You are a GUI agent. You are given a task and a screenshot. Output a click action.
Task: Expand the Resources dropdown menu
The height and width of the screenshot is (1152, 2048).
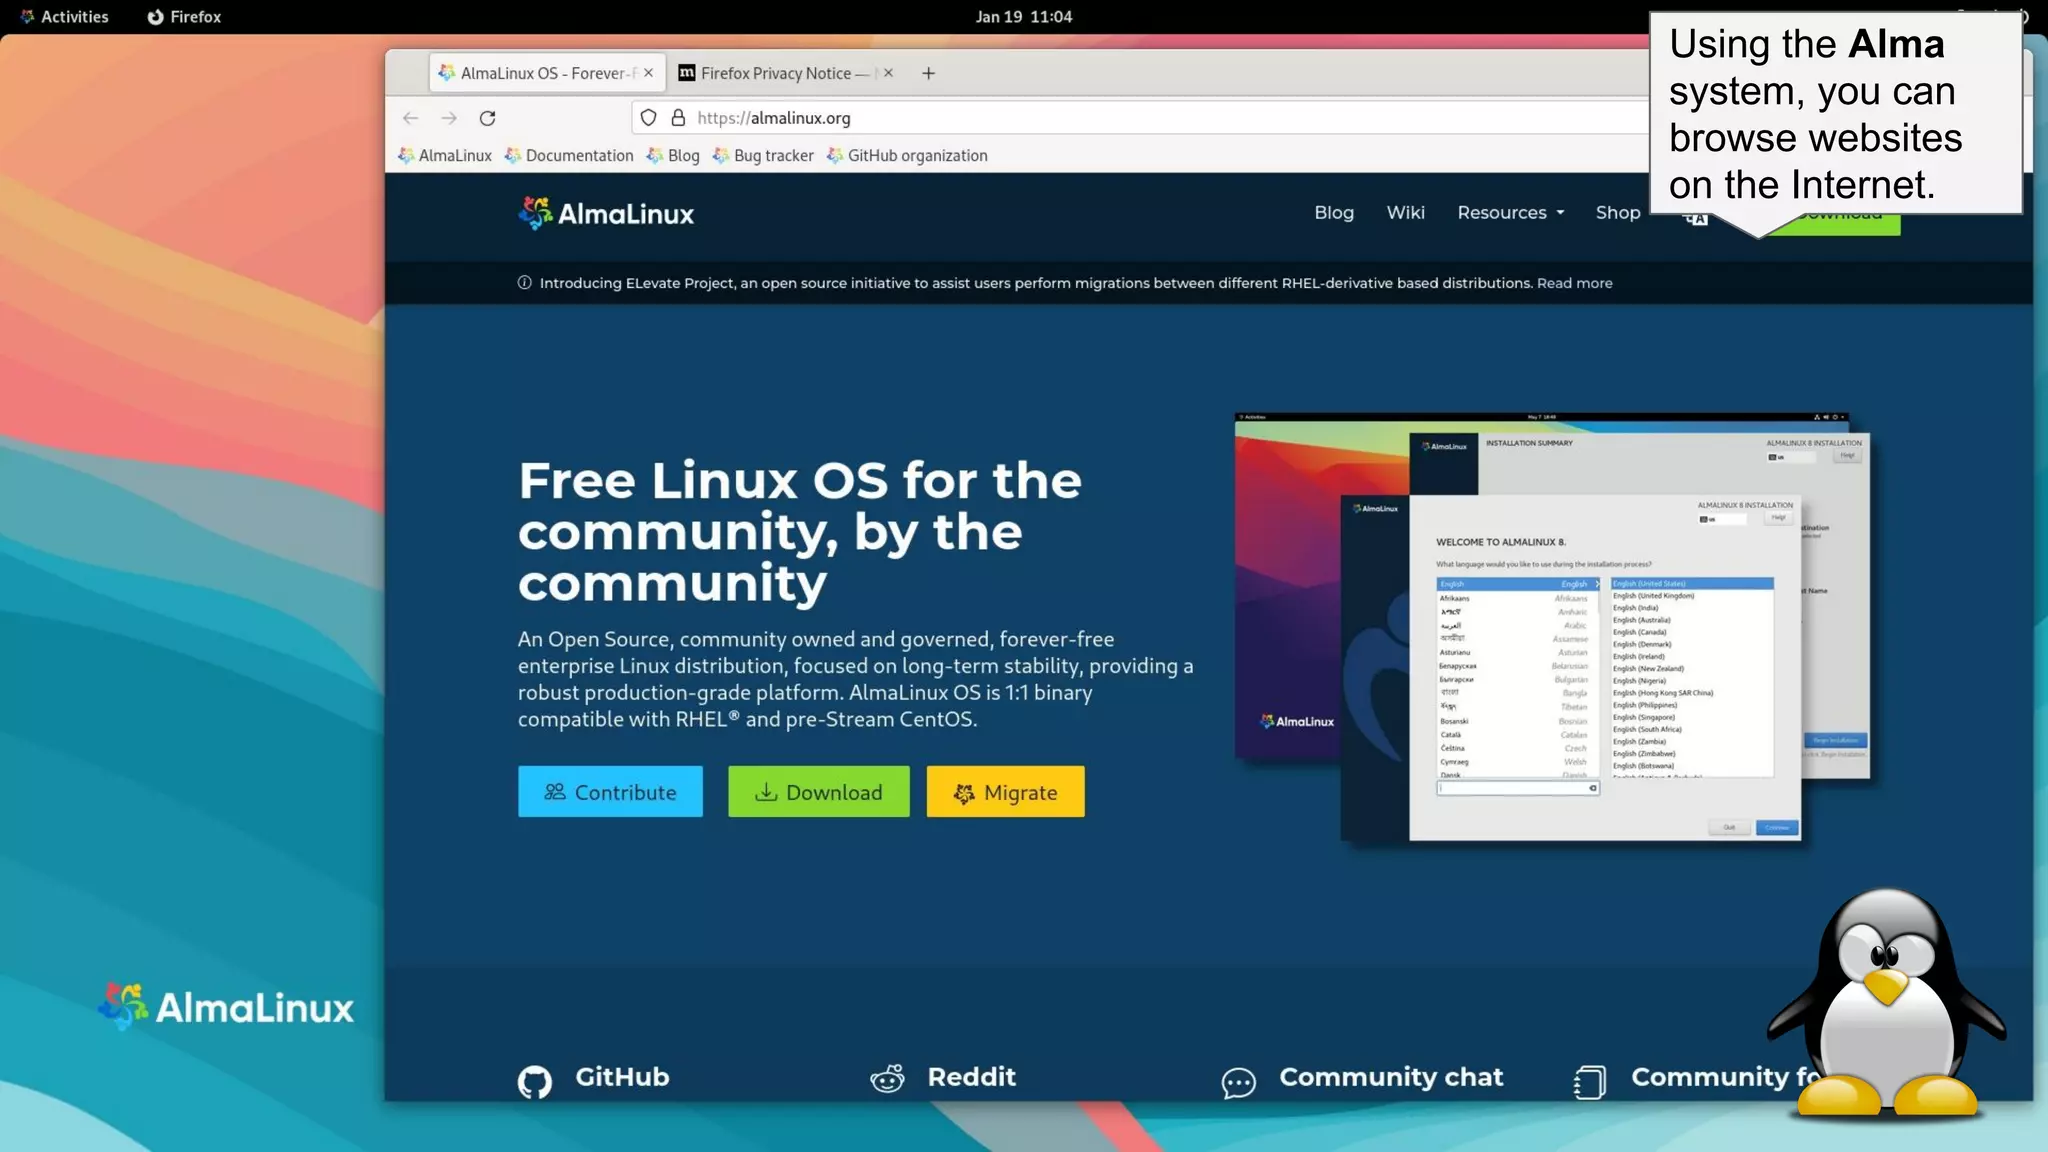[x=1510, y=212]
